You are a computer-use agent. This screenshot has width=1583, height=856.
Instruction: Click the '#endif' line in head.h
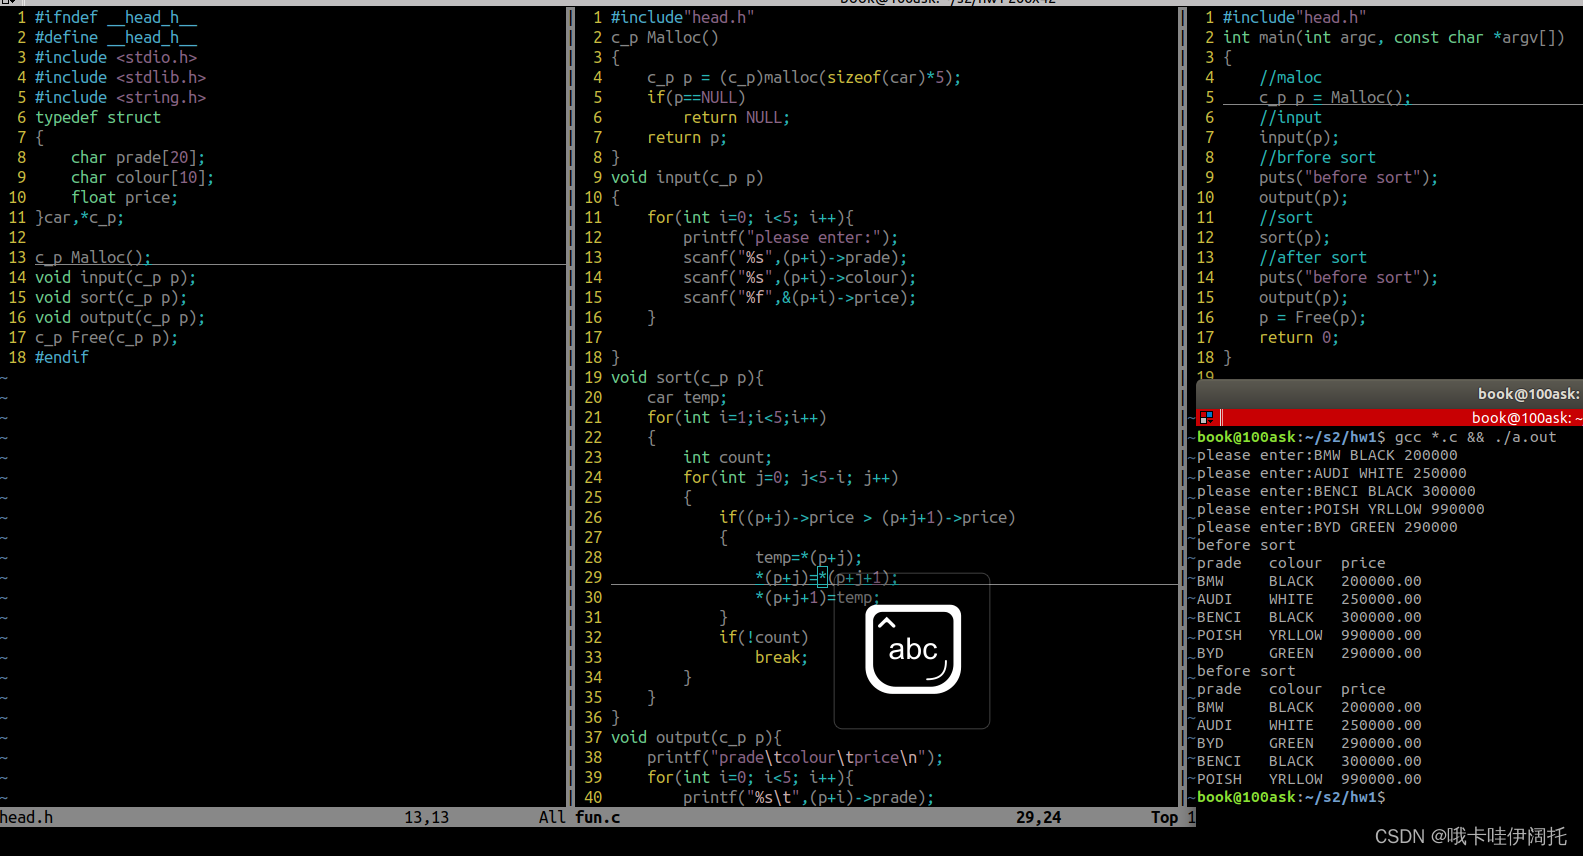tap(62, 357)
